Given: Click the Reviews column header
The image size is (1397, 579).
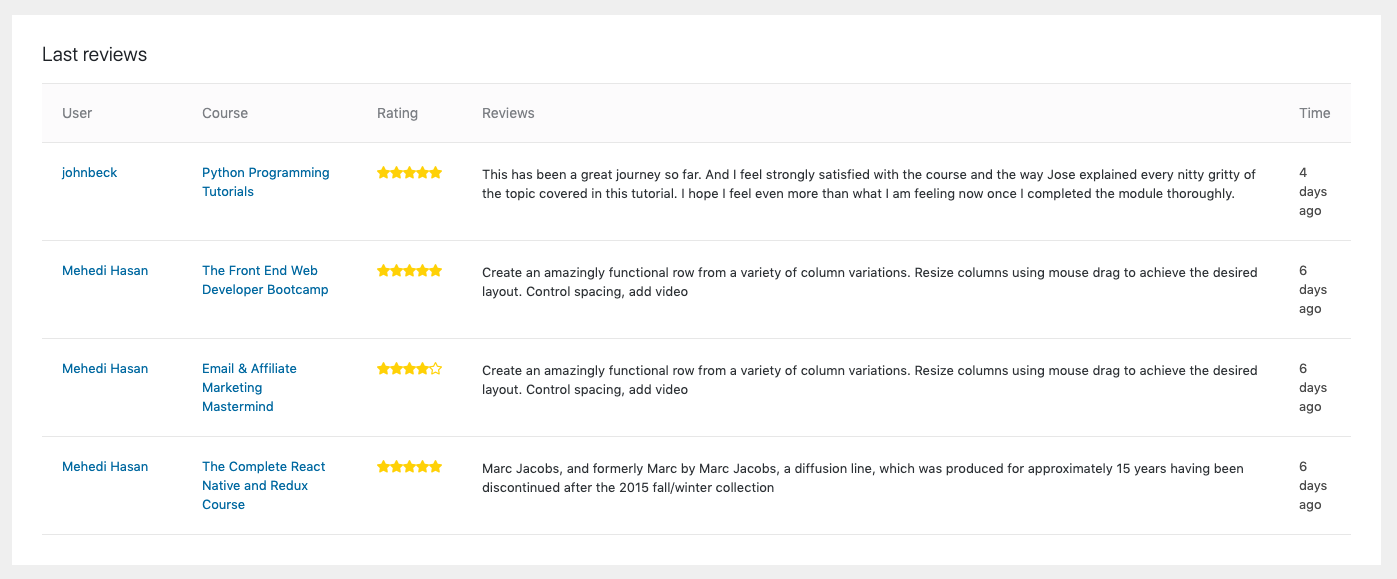Looking at the screenshot, I should click(x=508, y=113).
